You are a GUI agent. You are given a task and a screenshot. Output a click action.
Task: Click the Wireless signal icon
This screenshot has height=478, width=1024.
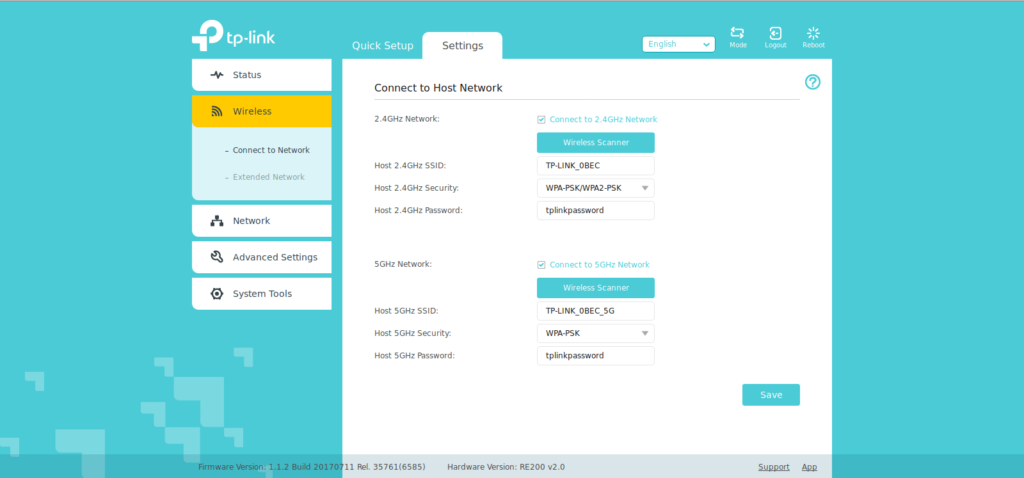coord(217,112)
